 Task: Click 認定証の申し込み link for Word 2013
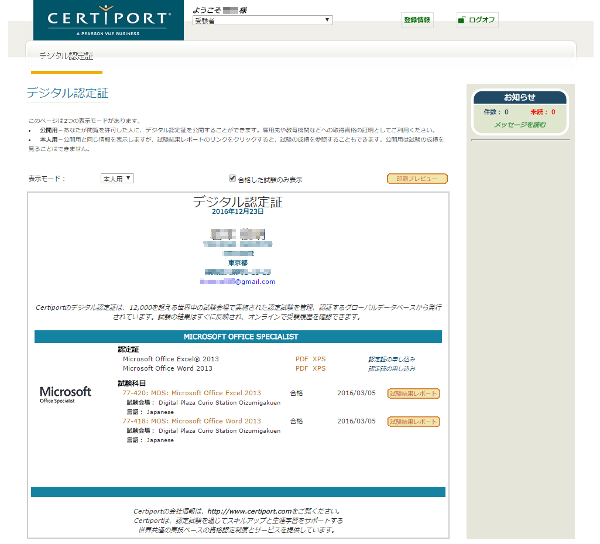pyautogui.click(x=392, y=369)
